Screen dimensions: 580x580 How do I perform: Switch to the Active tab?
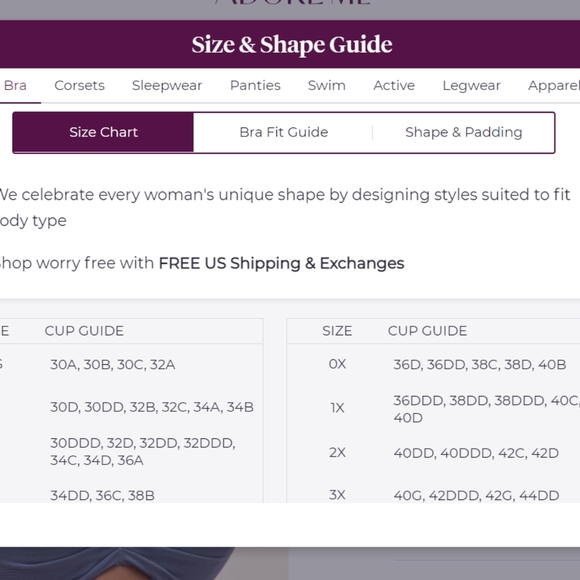pos(394,85)
